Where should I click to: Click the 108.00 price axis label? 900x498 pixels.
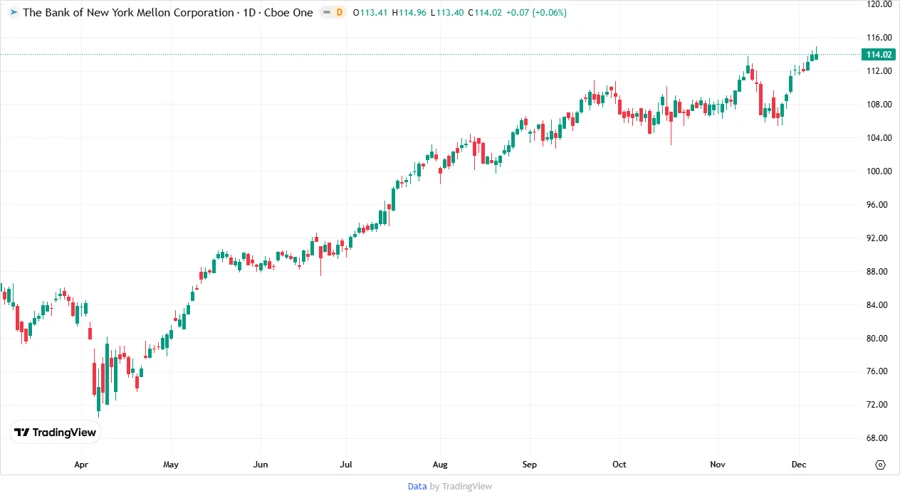click(x=879, y=104)
